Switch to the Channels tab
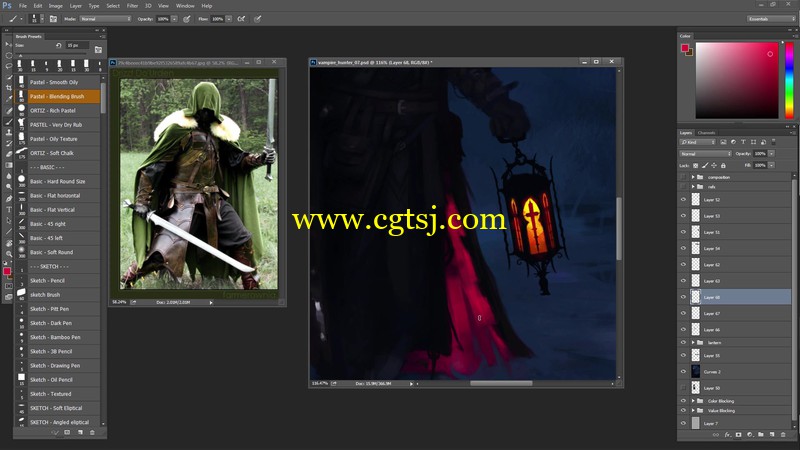 coord(707,133)
